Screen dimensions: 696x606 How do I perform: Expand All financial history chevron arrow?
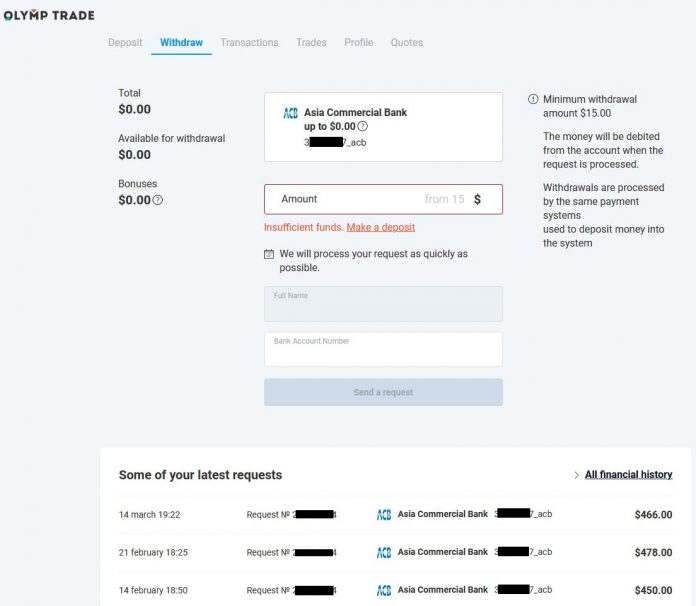(577, 475)
